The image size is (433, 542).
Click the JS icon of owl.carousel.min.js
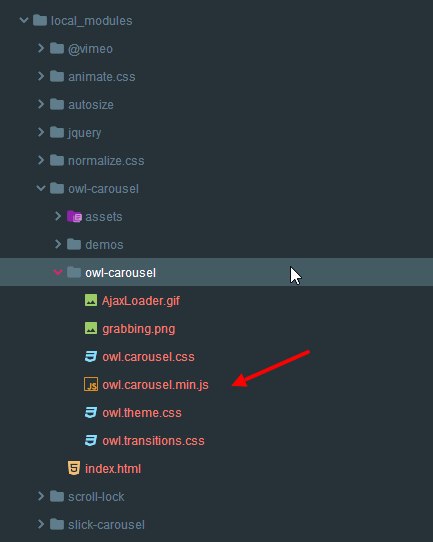point(91,384)
